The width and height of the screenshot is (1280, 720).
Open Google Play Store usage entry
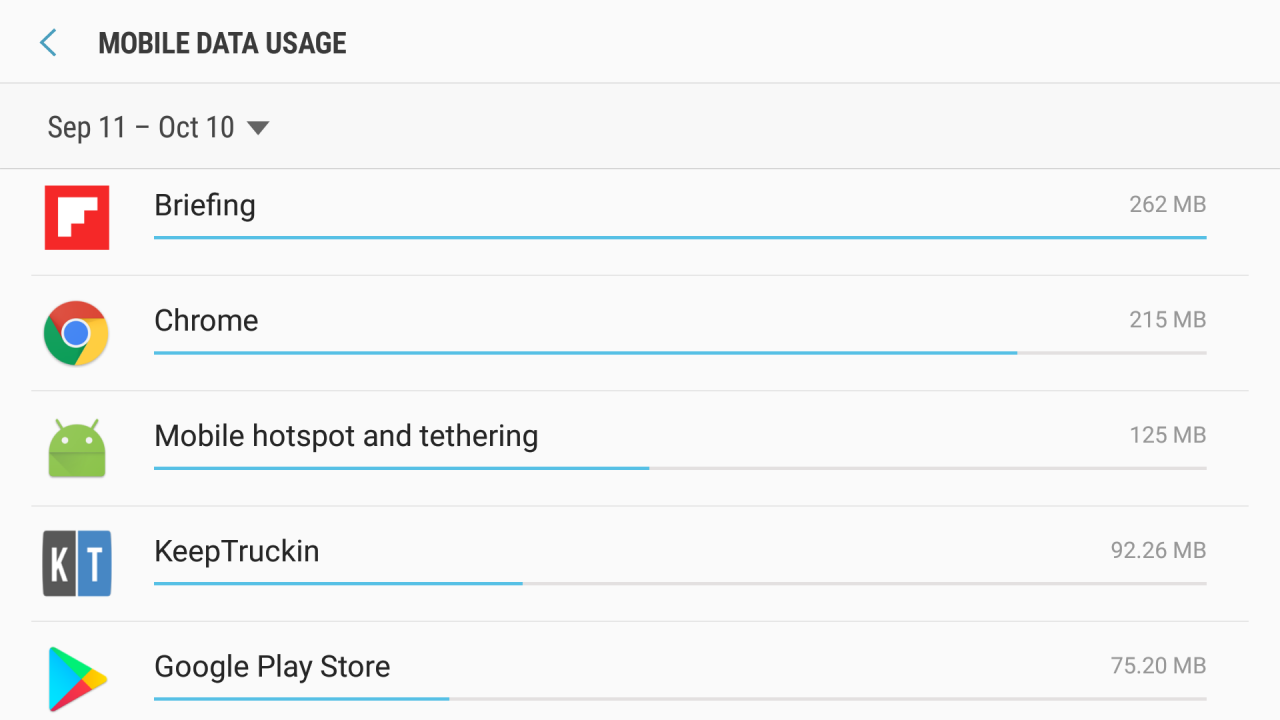coord(272,667)
